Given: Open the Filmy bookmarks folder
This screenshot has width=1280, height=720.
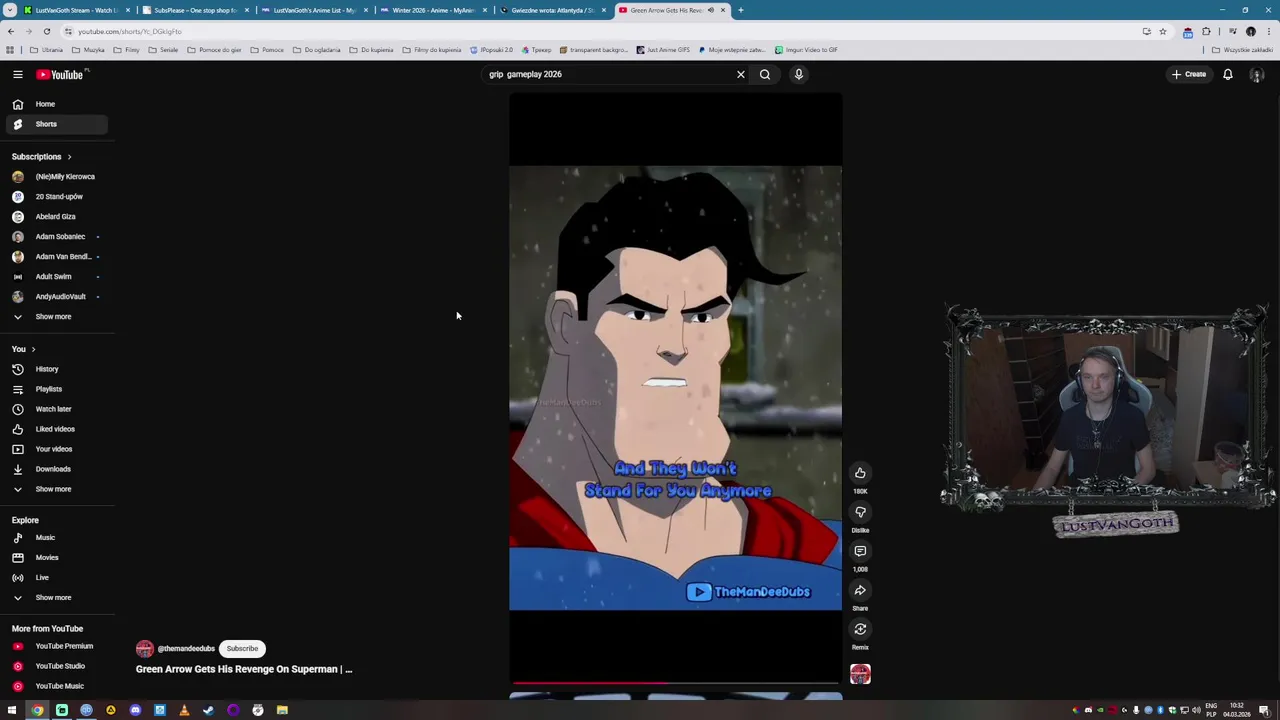Looking at the screenshot, I should click(x=128, y=50).
